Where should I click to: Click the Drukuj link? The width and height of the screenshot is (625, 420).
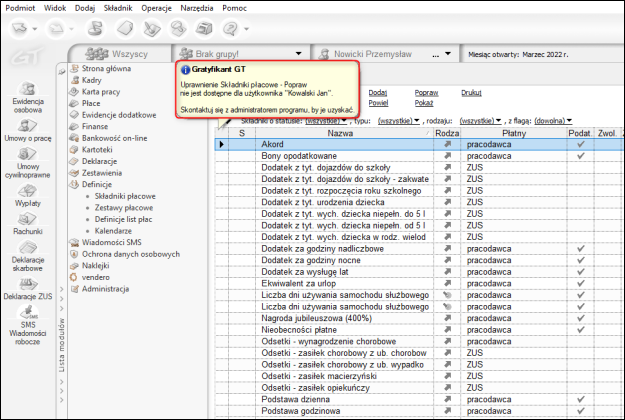pyautogui.click(x=471, y=92)
